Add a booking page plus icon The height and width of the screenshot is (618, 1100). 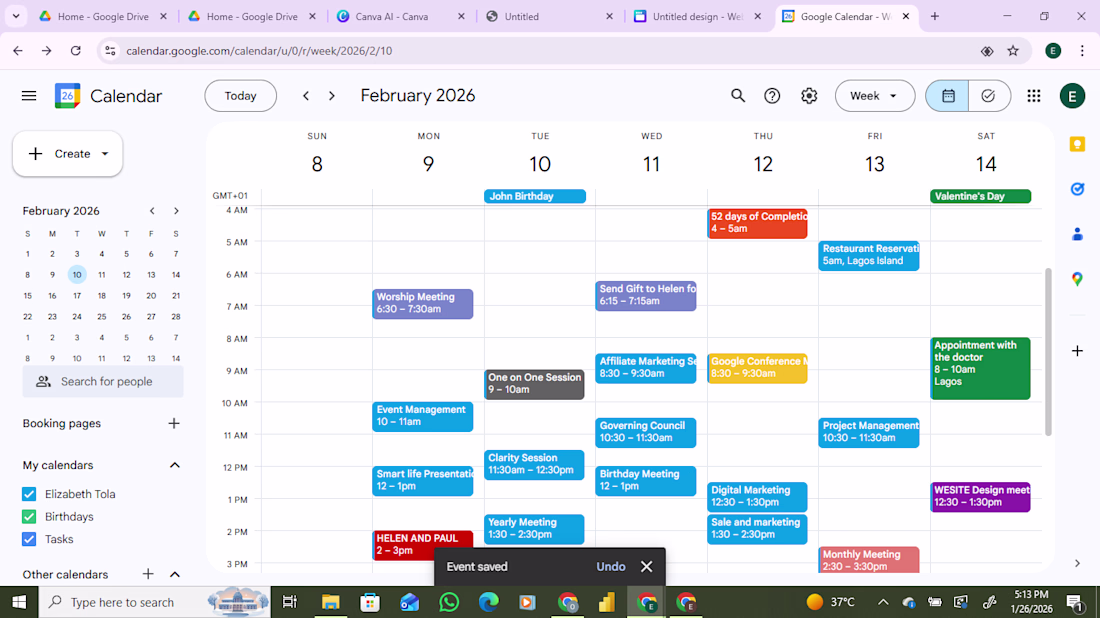(174, 423)
